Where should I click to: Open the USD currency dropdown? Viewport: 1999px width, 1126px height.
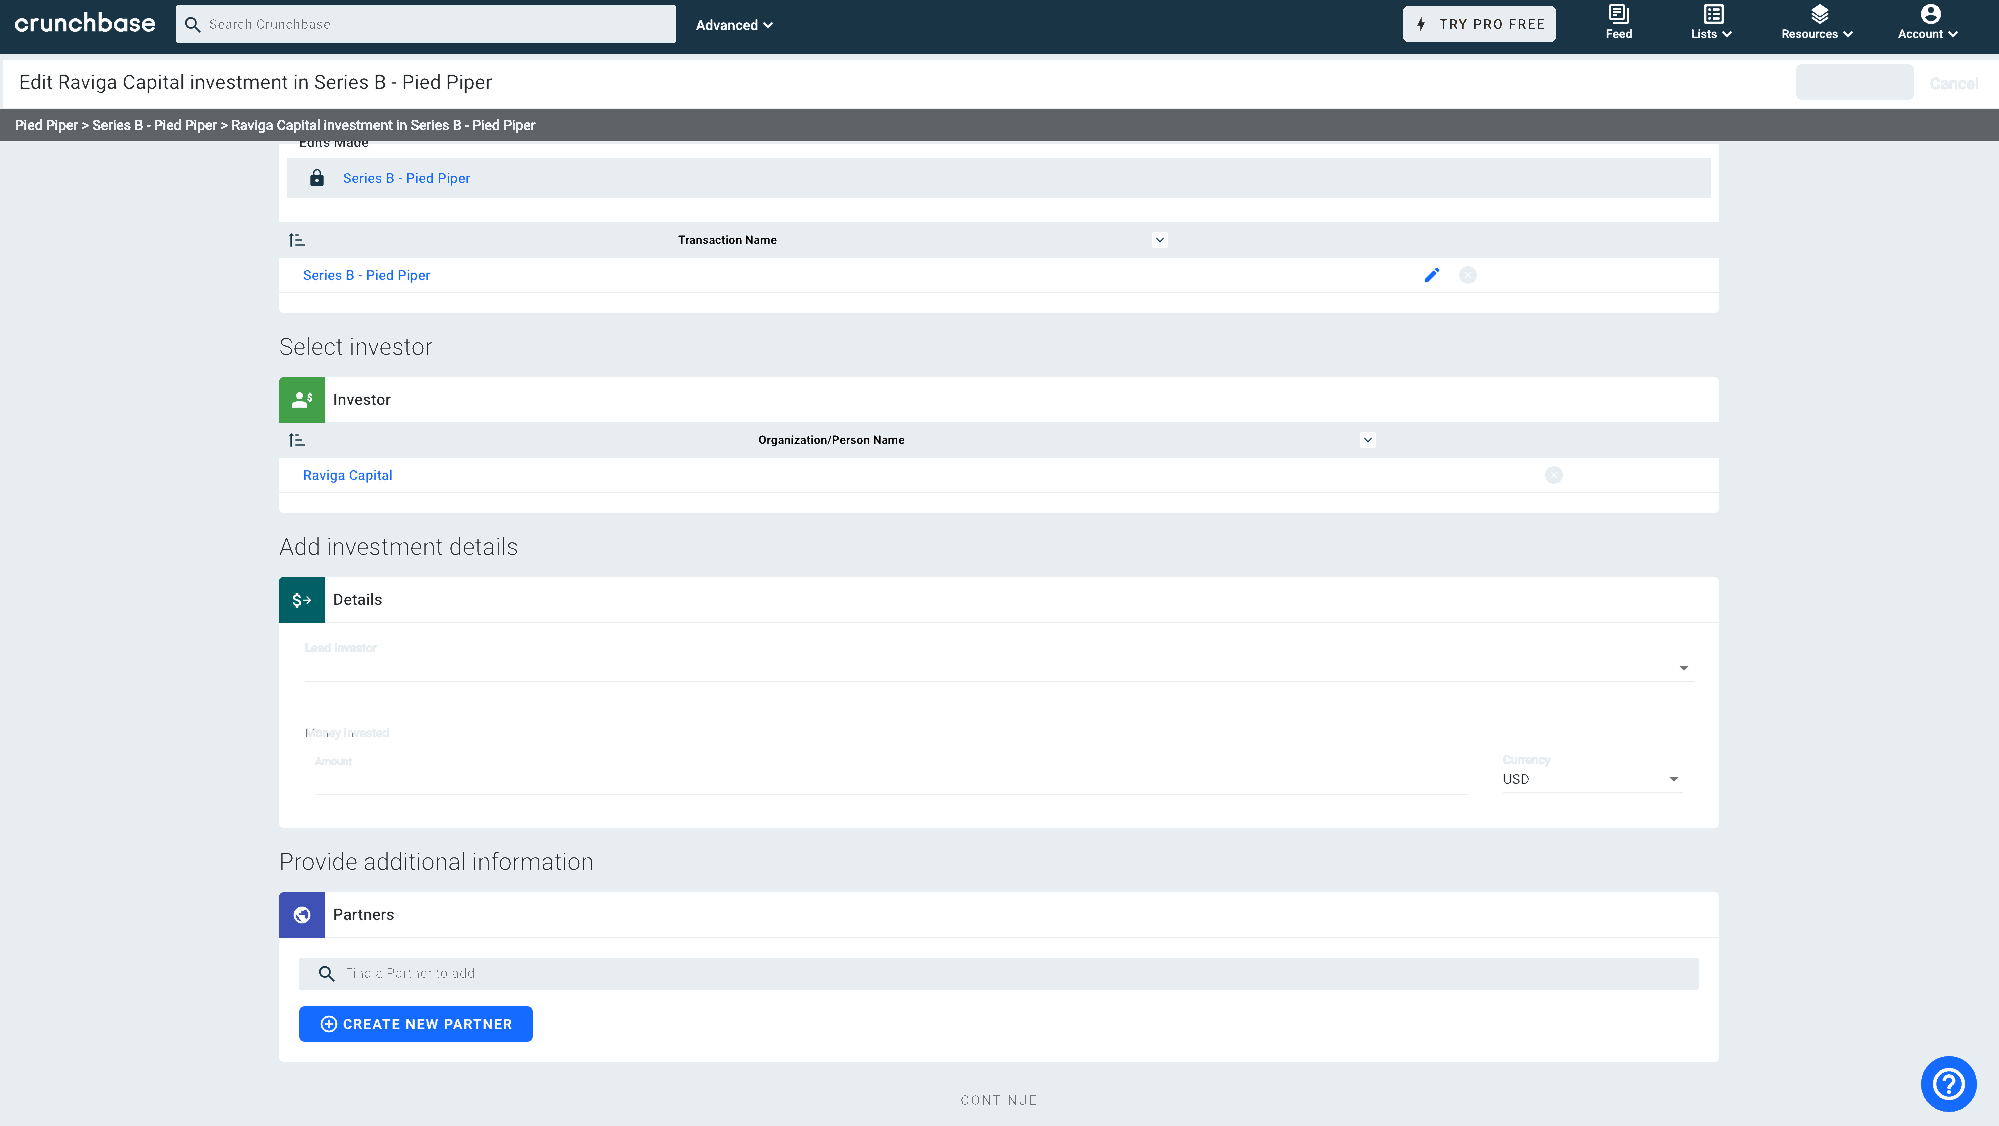[1592, 779]
